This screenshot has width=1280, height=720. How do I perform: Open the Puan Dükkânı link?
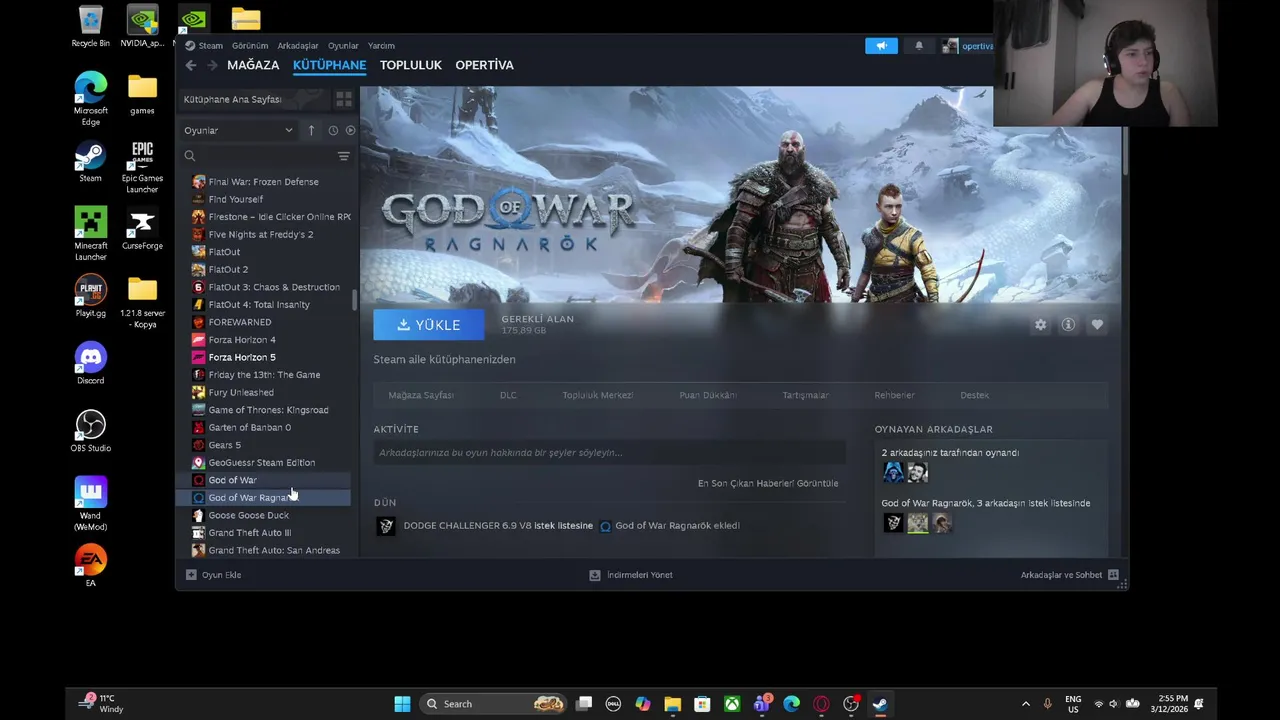(x=708, y=395)
